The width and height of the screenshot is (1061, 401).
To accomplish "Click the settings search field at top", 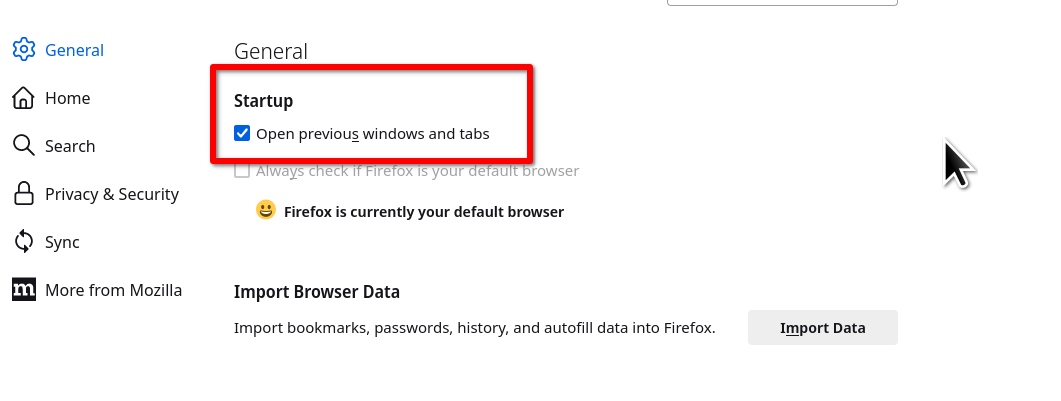I will [782, 2].
